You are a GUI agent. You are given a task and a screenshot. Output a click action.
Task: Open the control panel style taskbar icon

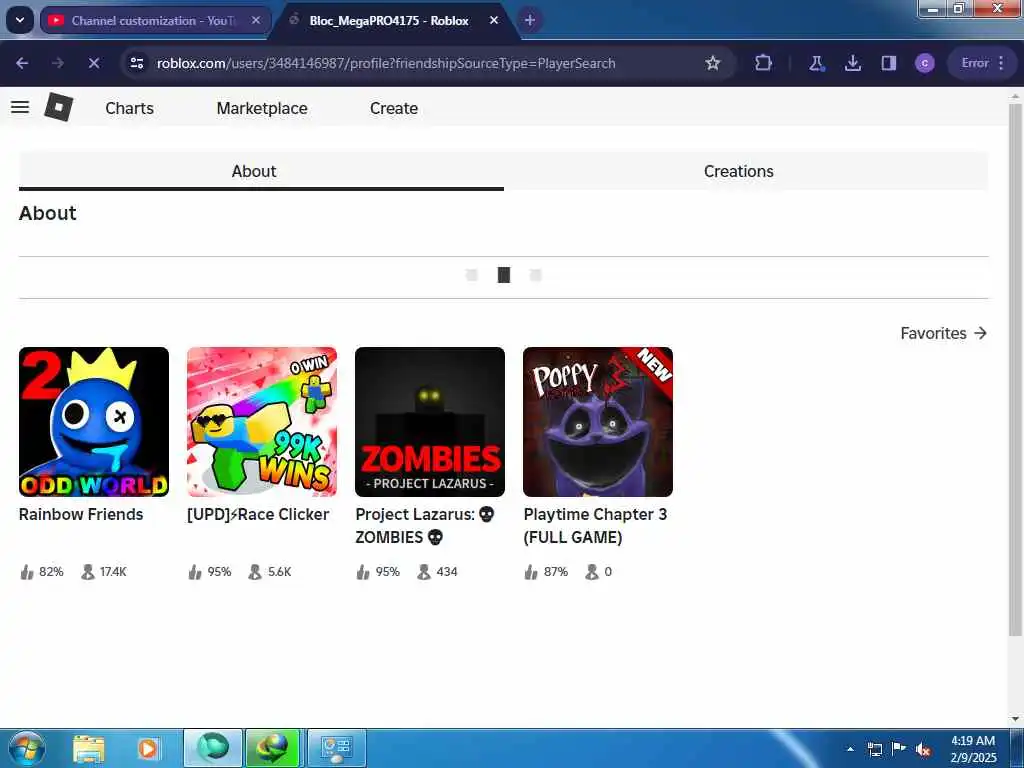337,748
